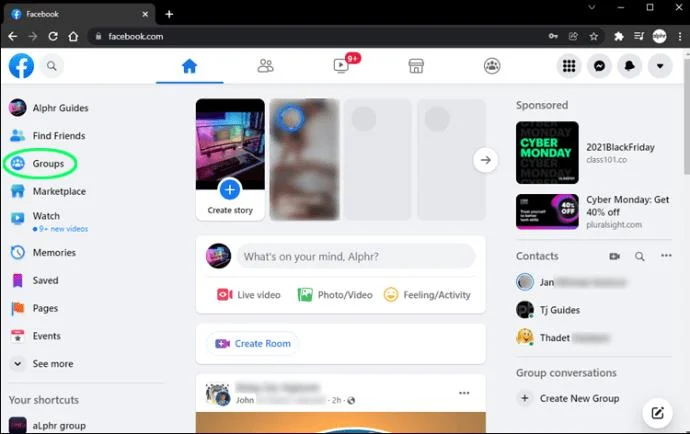Open the Facebook search magnifier
690x434 pixels.
pyautogui.click(x=51, y=66)
